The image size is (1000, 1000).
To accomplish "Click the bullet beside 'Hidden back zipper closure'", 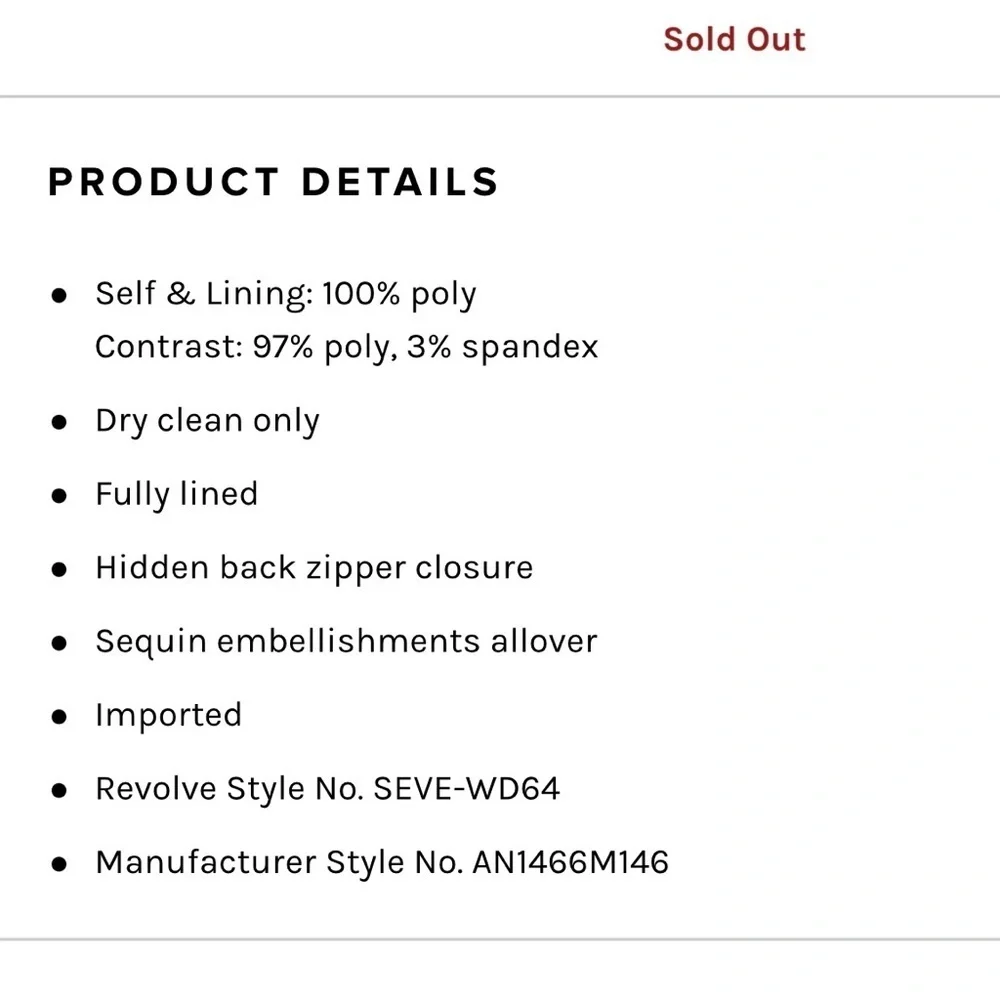I will (60, 570).
